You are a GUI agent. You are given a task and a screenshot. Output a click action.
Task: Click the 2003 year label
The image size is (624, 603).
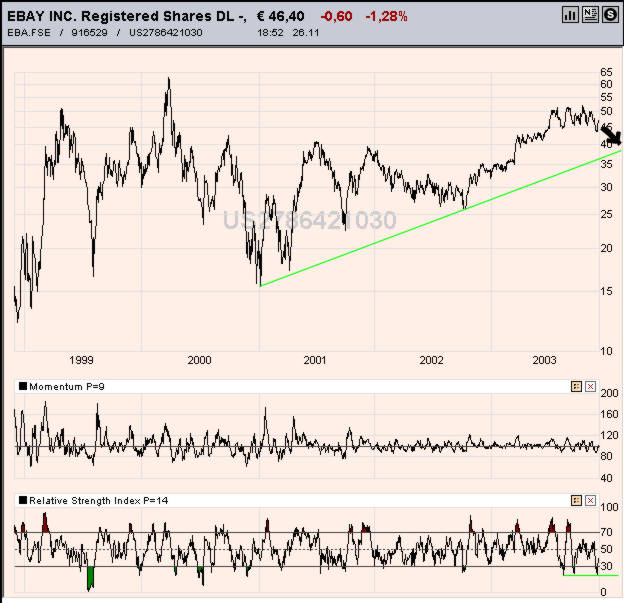tap(544, 360)
